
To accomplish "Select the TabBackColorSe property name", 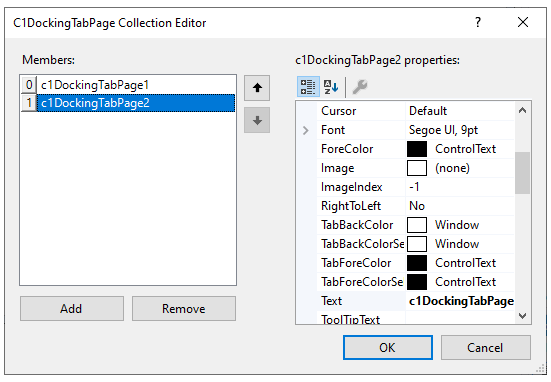I will (362, 244).
